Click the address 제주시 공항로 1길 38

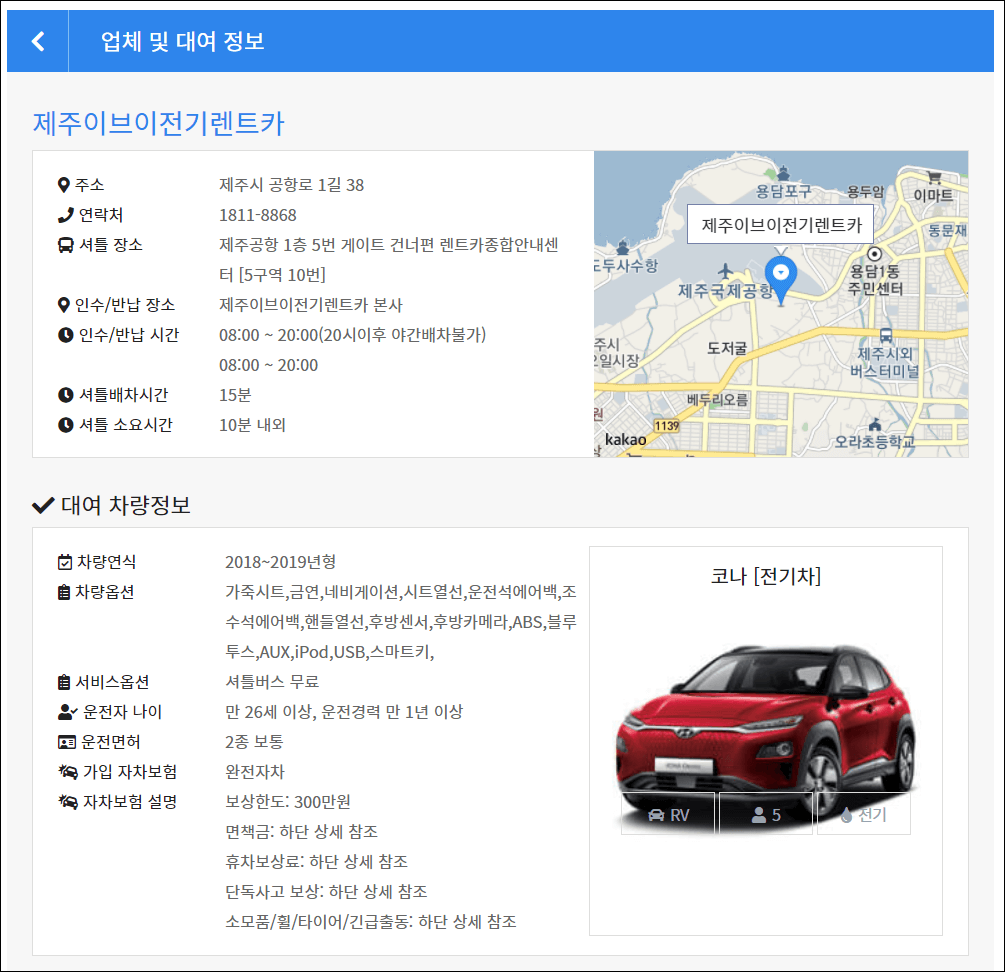click(x=292, y=185)
